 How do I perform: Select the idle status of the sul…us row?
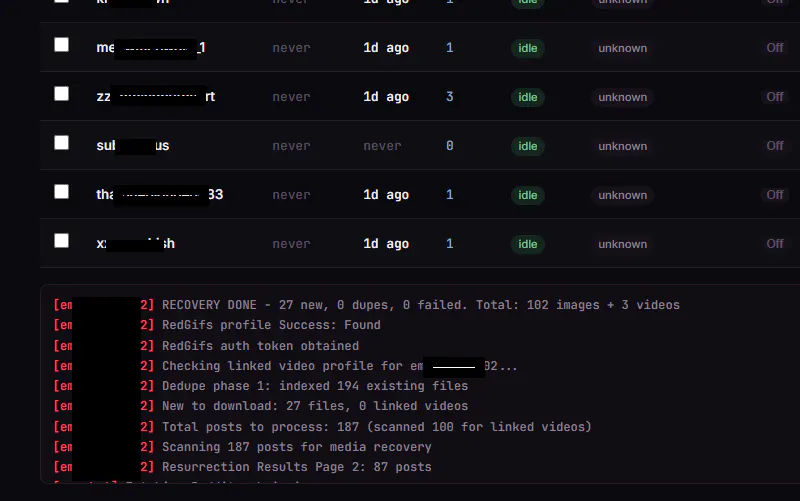528,146
